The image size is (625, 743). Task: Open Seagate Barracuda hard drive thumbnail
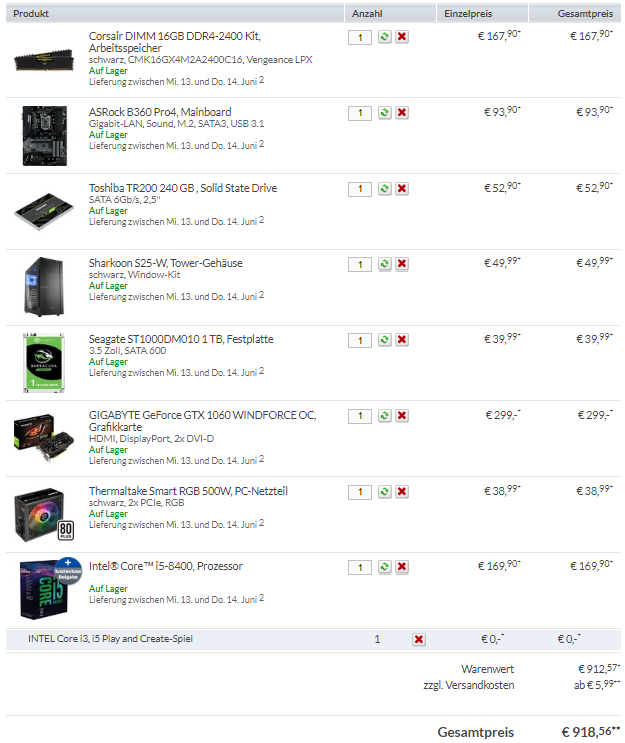(x=44, y=363)
